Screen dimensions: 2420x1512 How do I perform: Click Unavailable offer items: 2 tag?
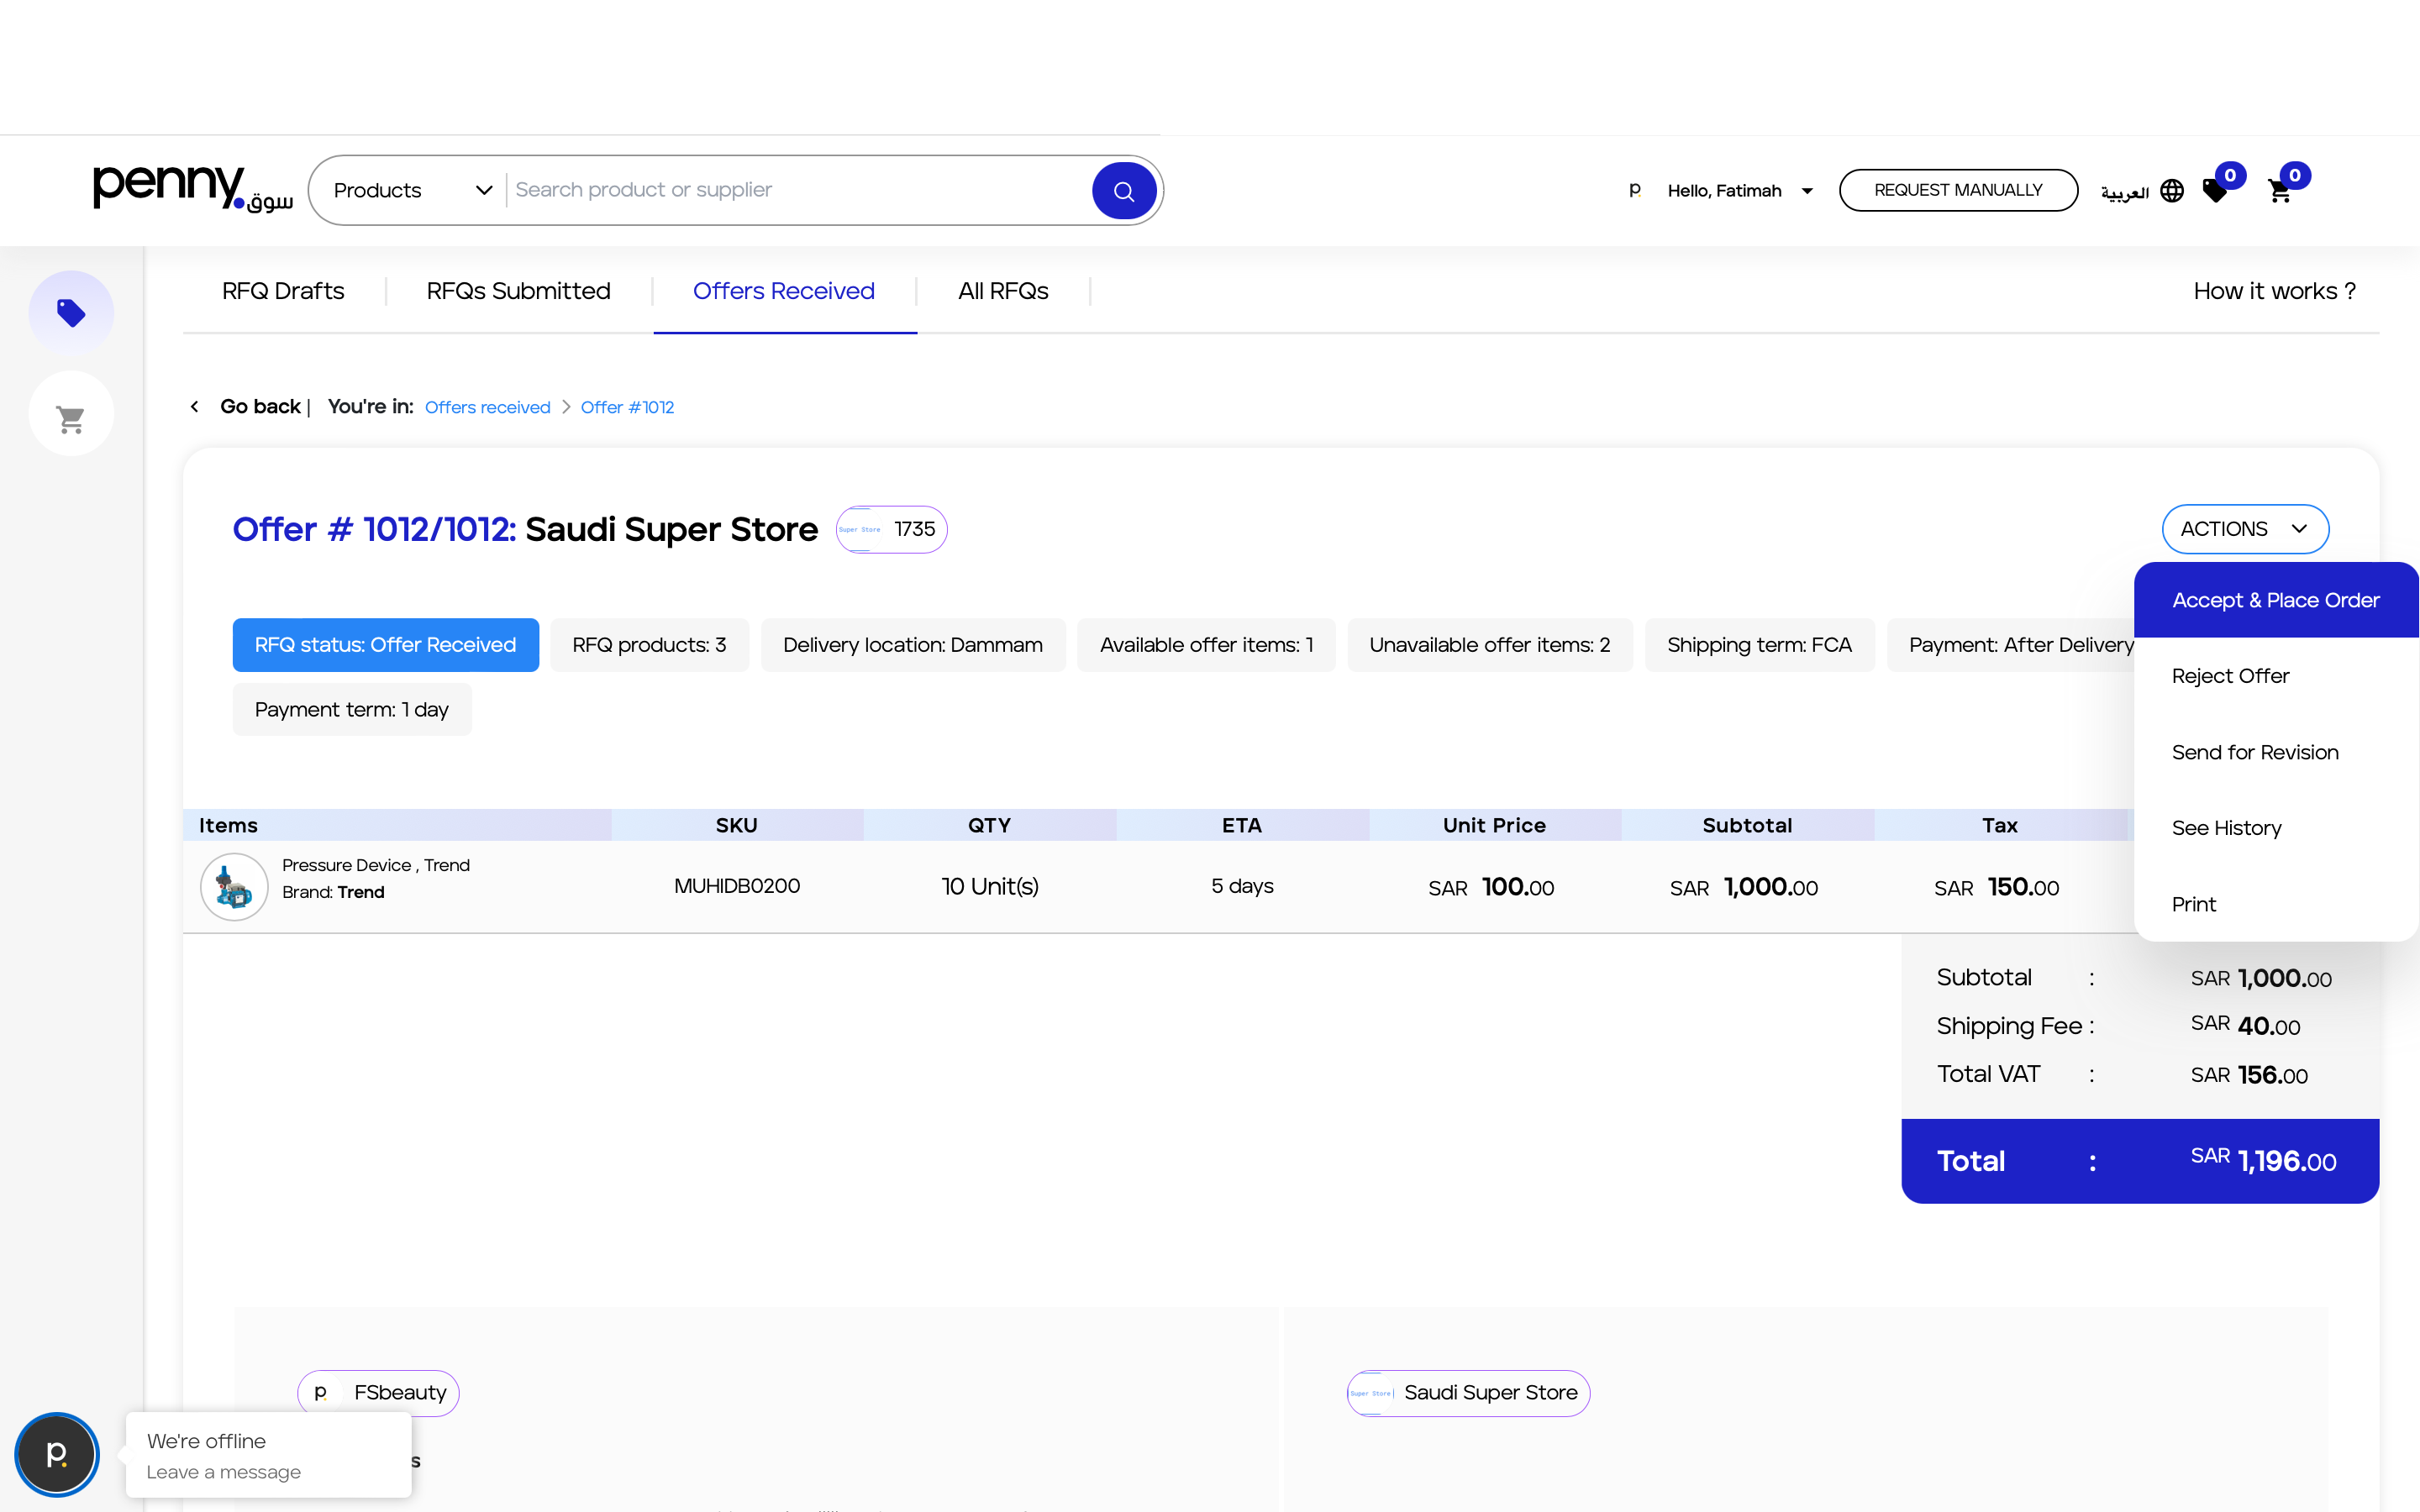tap(1490, 645)
